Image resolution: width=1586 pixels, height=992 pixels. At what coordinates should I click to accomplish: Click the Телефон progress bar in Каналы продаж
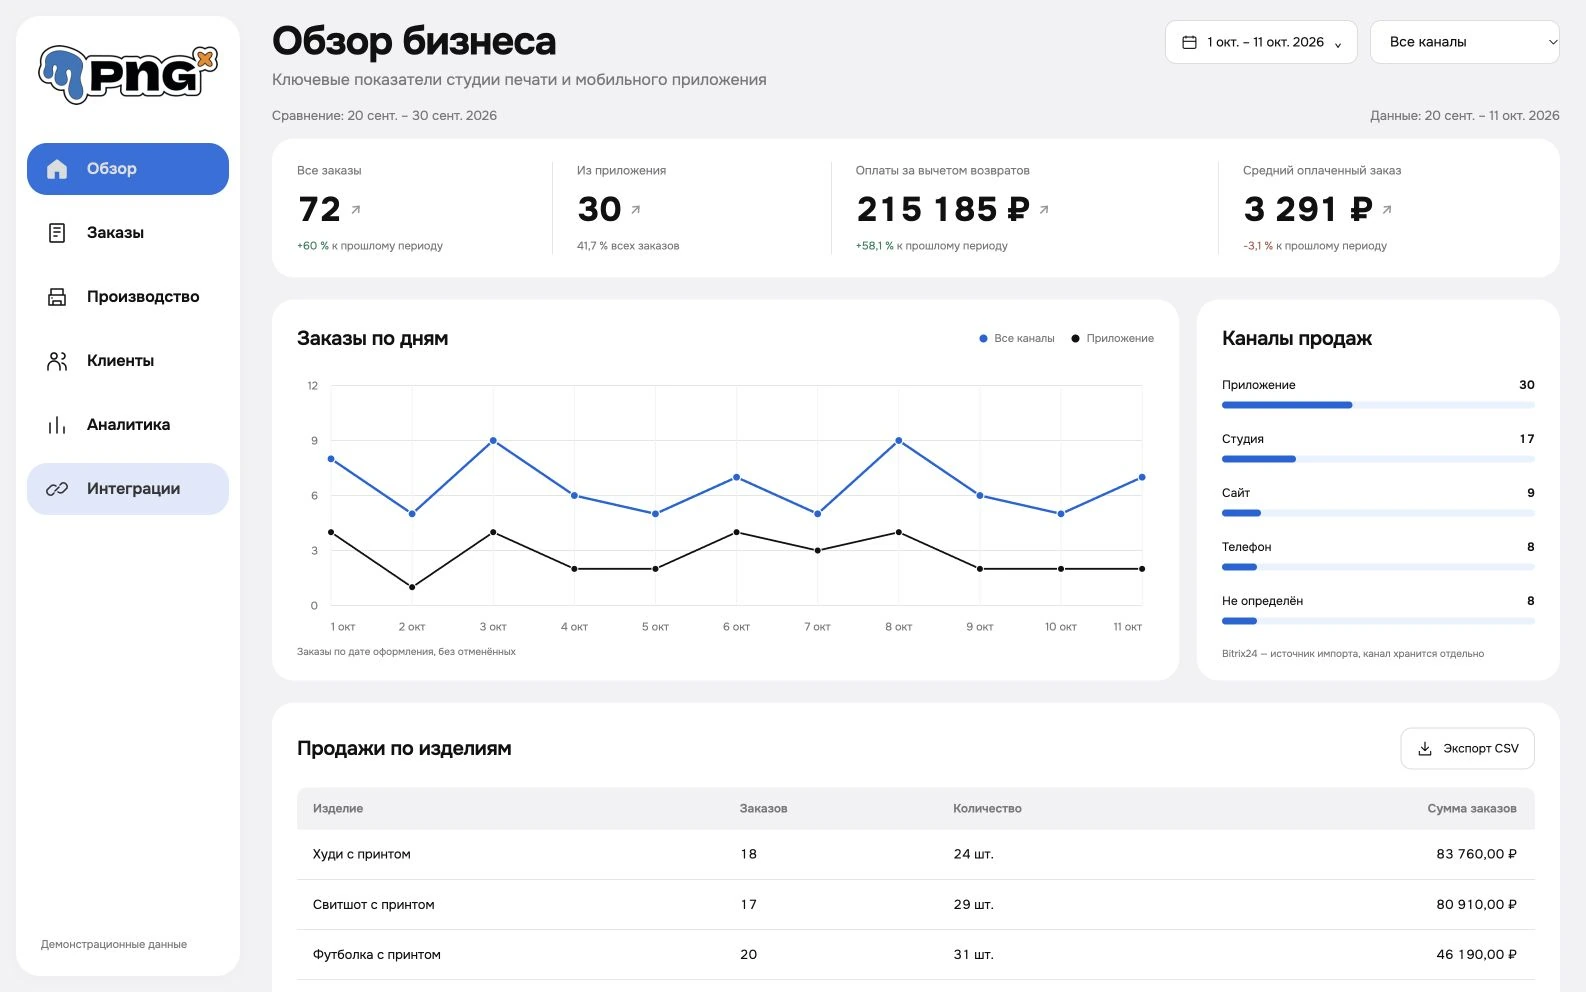[1378, 567]
